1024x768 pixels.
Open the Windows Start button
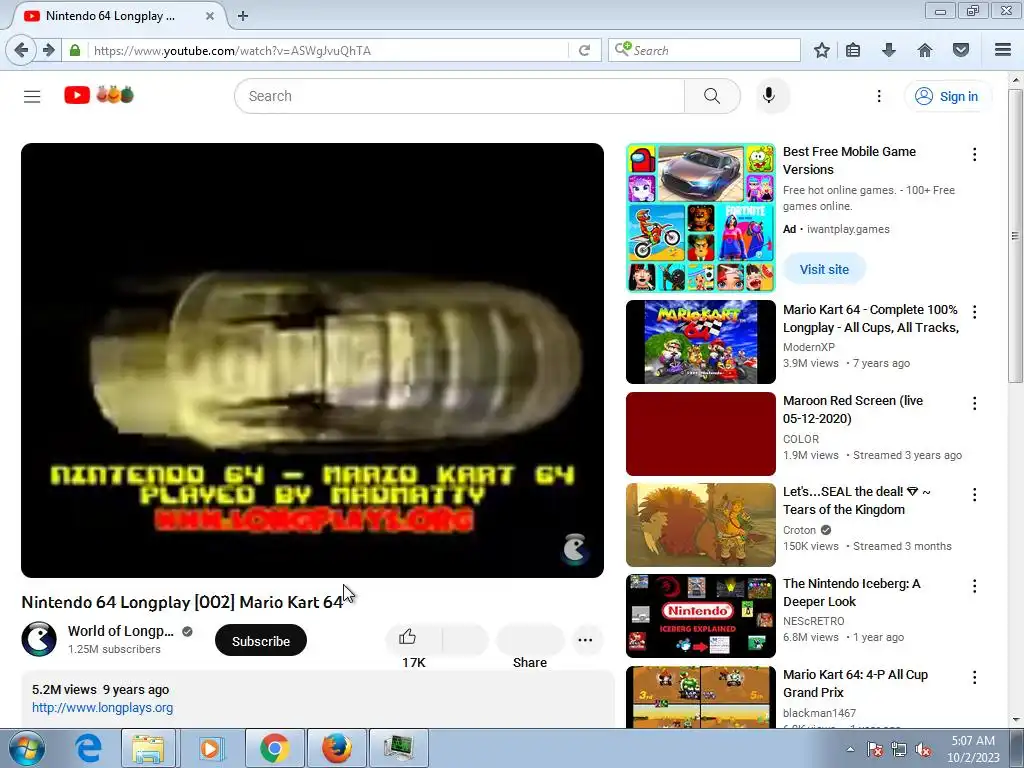[26, 748]
